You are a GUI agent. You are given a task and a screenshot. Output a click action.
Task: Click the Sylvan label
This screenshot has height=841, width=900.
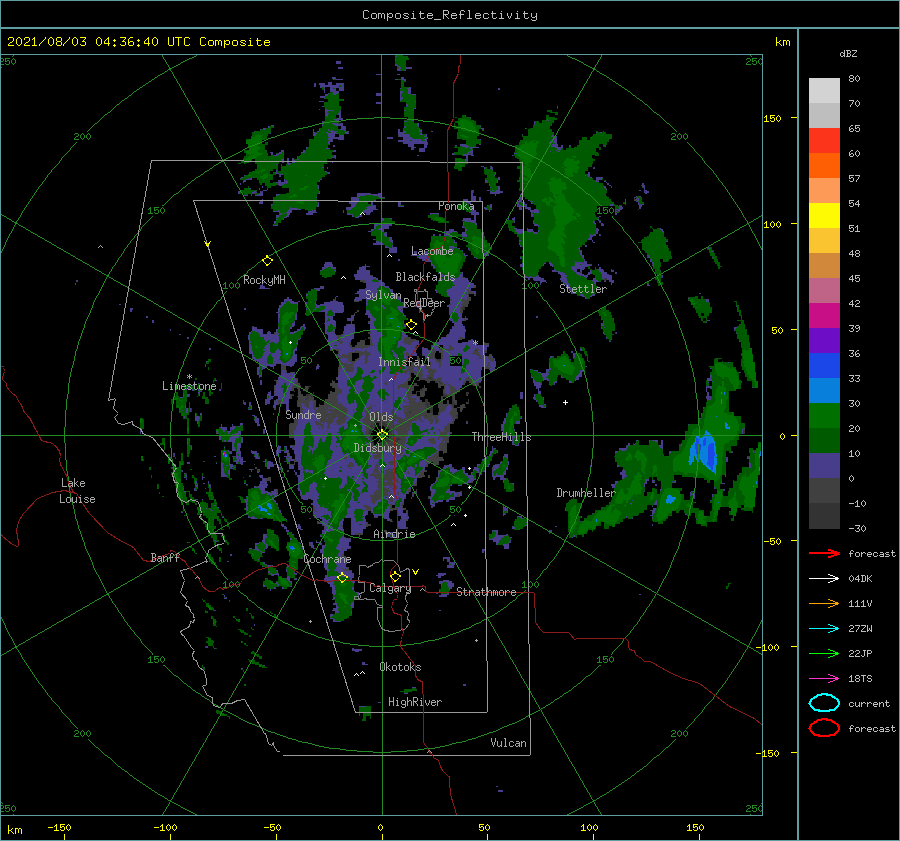383,295
